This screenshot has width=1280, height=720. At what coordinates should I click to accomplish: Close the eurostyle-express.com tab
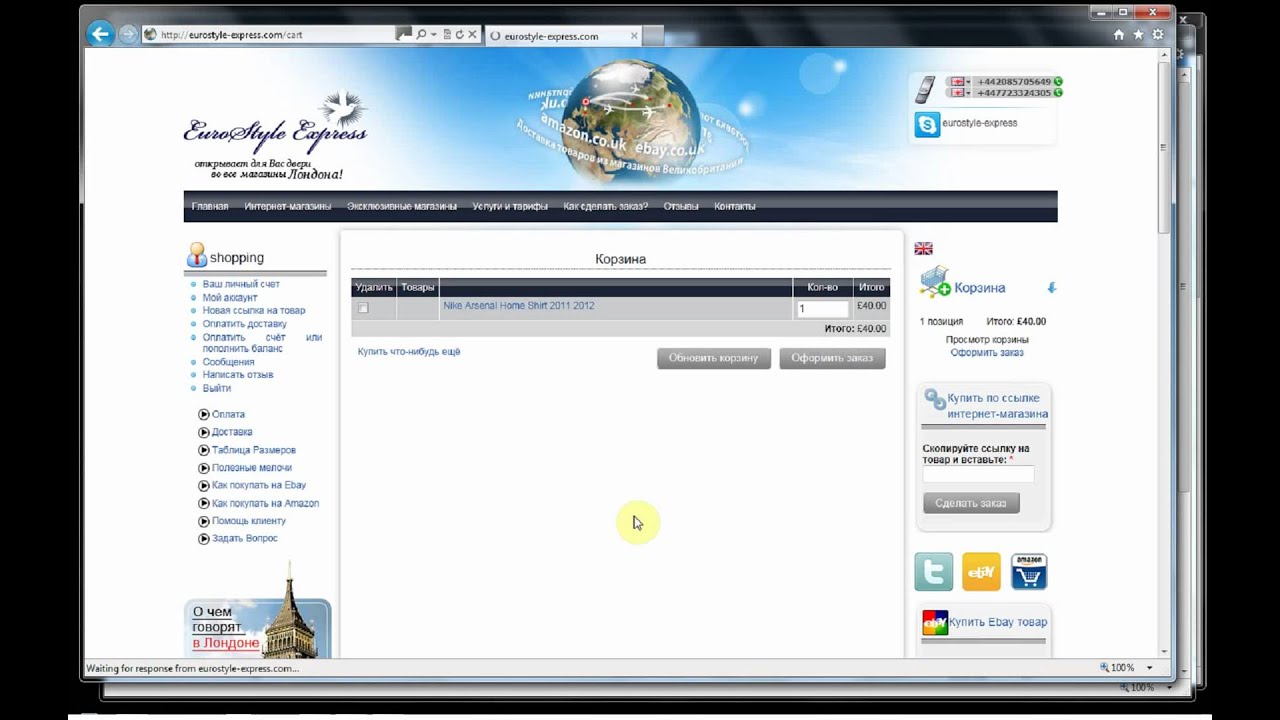pos(633,35)
